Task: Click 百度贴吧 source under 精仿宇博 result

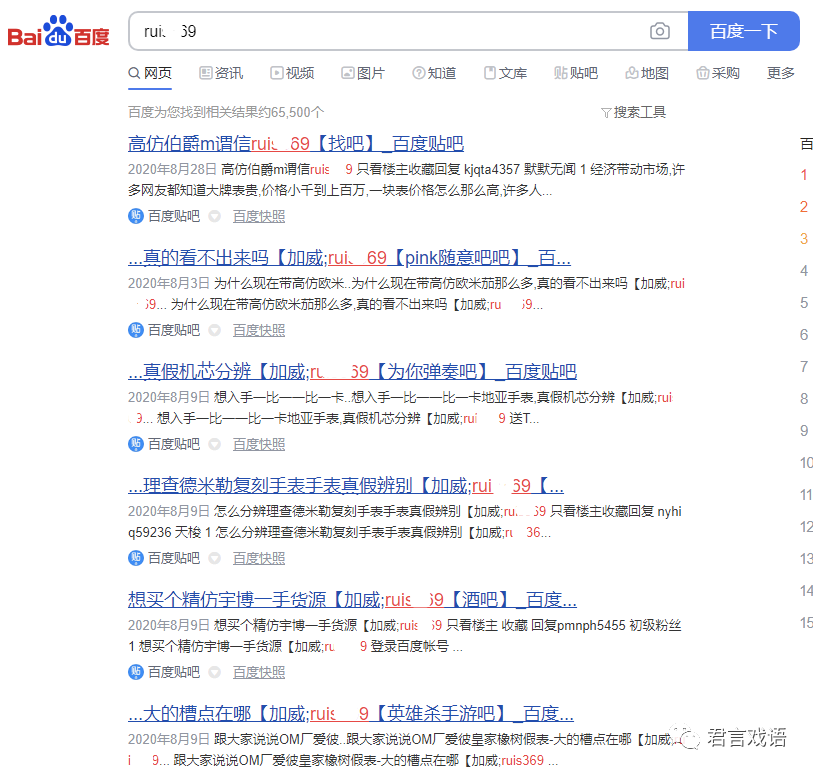Action: 174,672
